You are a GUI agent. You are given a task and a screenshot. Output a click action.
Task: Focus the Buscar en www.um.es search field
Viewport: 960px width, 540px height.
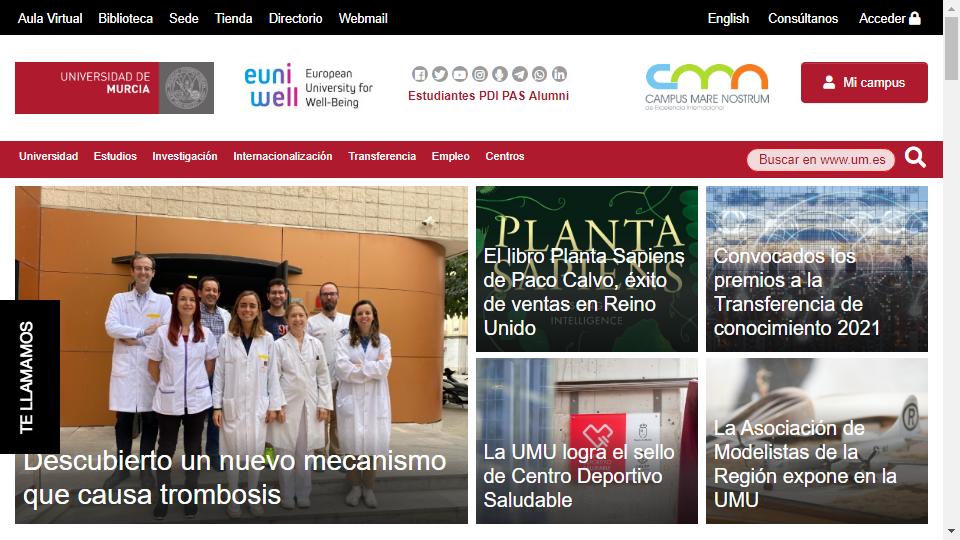821,160
